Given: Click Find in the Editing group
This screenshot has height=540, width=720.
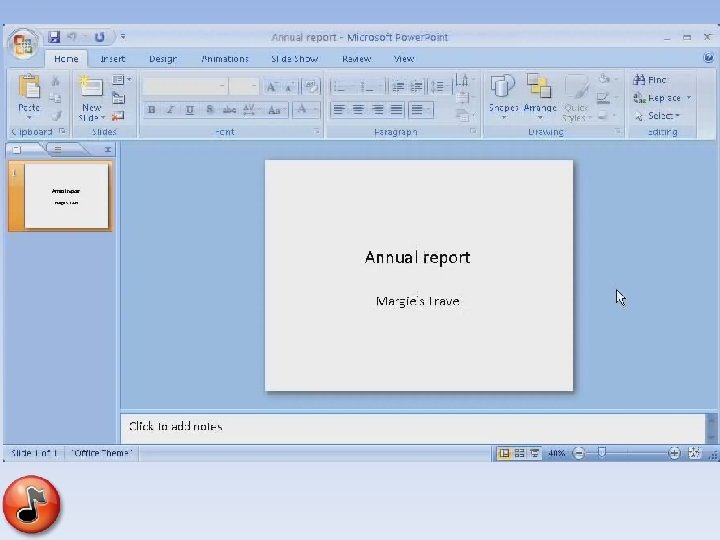Looking at the screenshot, I should point(650,80).
